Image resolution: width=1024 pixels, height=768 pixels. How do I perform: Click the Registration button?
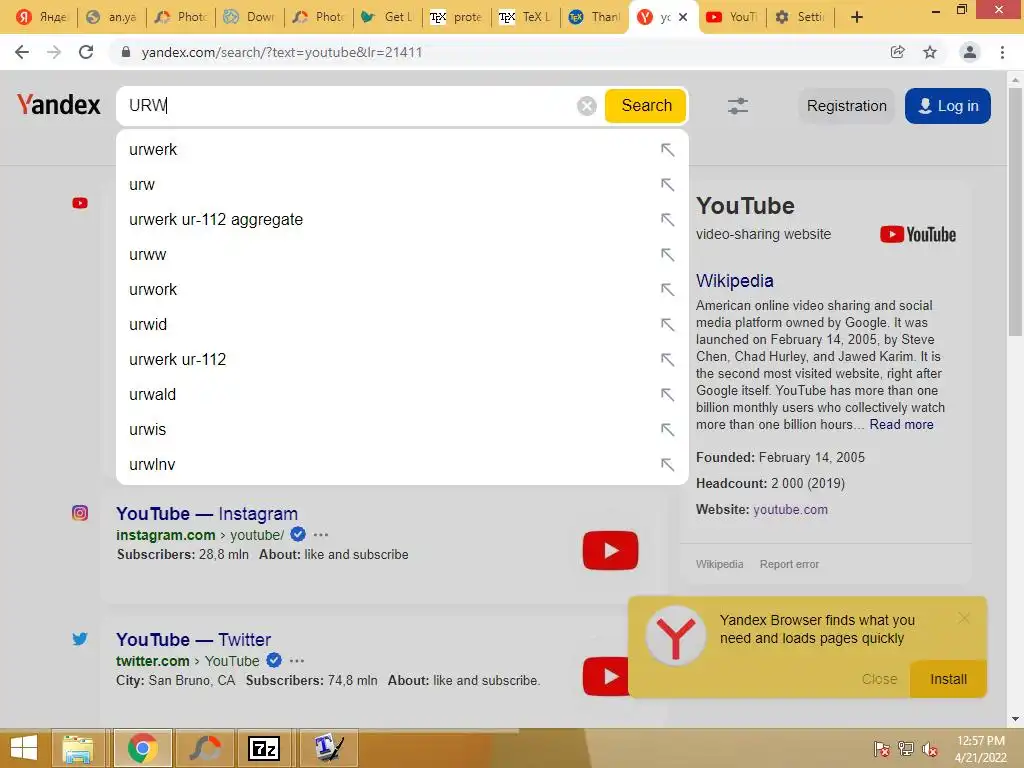point(846,106)
